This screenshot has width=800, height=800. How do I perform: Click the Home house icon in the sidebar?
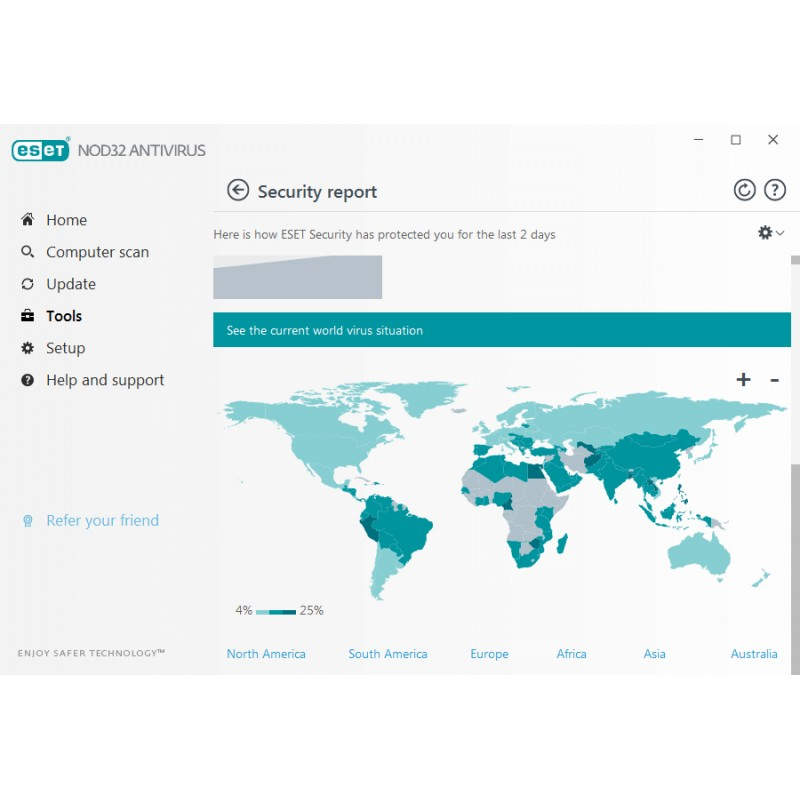tap(27, 220)
